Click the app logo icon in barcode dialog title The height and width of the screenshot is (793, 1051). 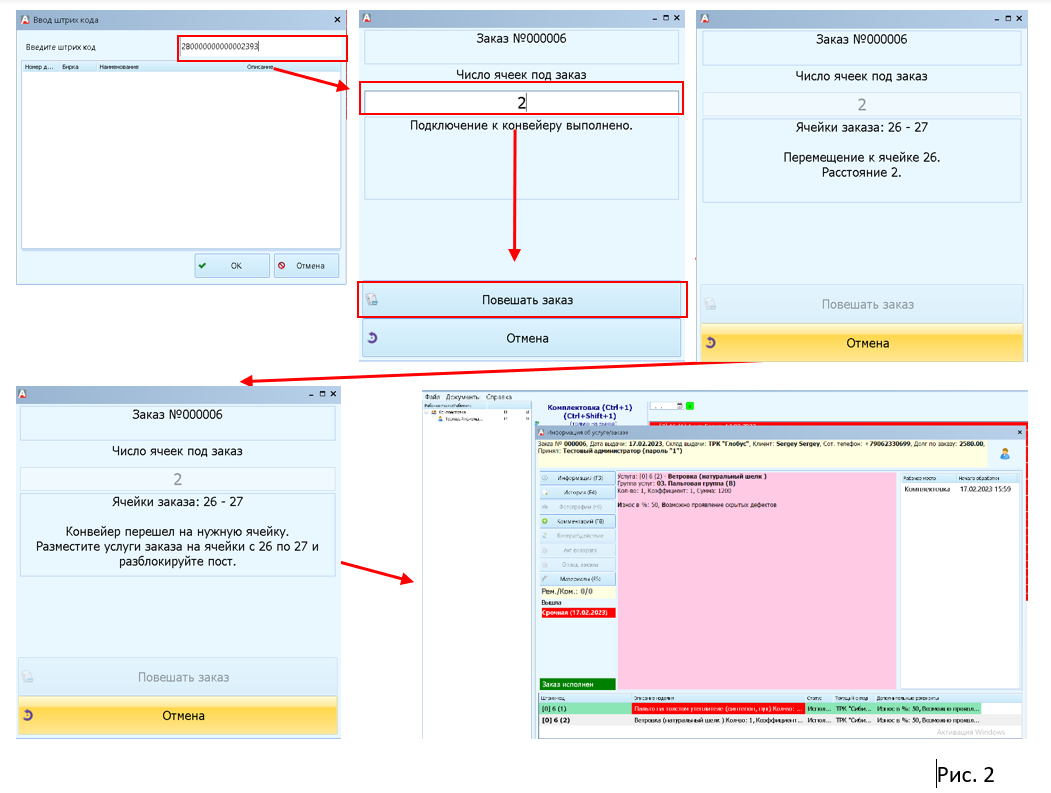tap(25, 20)
